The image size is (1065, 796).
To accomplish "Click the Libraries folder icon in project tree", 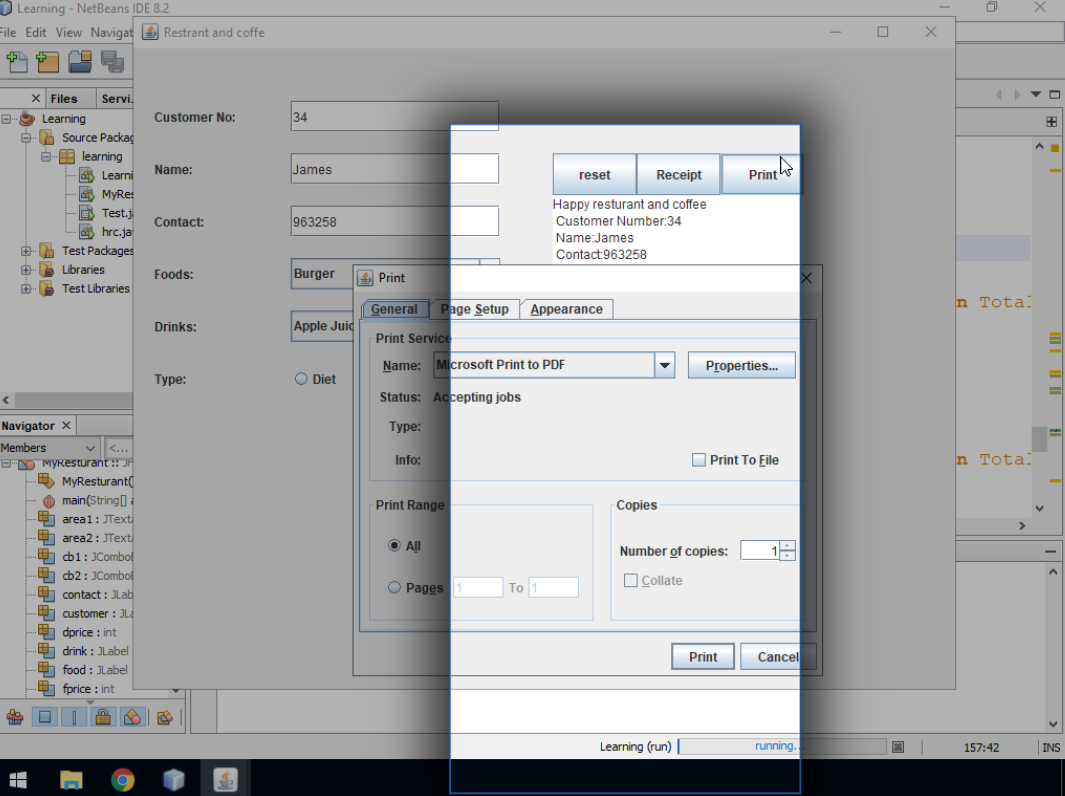I will (47, 270).
